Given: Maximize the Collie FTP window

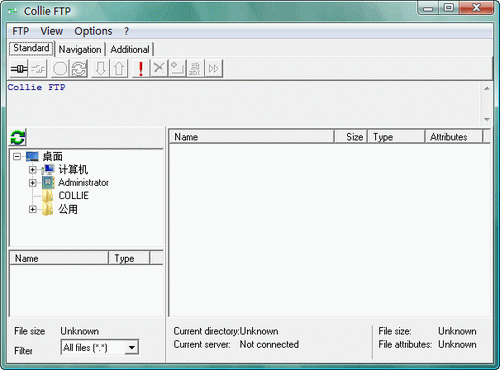Looking at the screenshot, I should tap(449, 8).
